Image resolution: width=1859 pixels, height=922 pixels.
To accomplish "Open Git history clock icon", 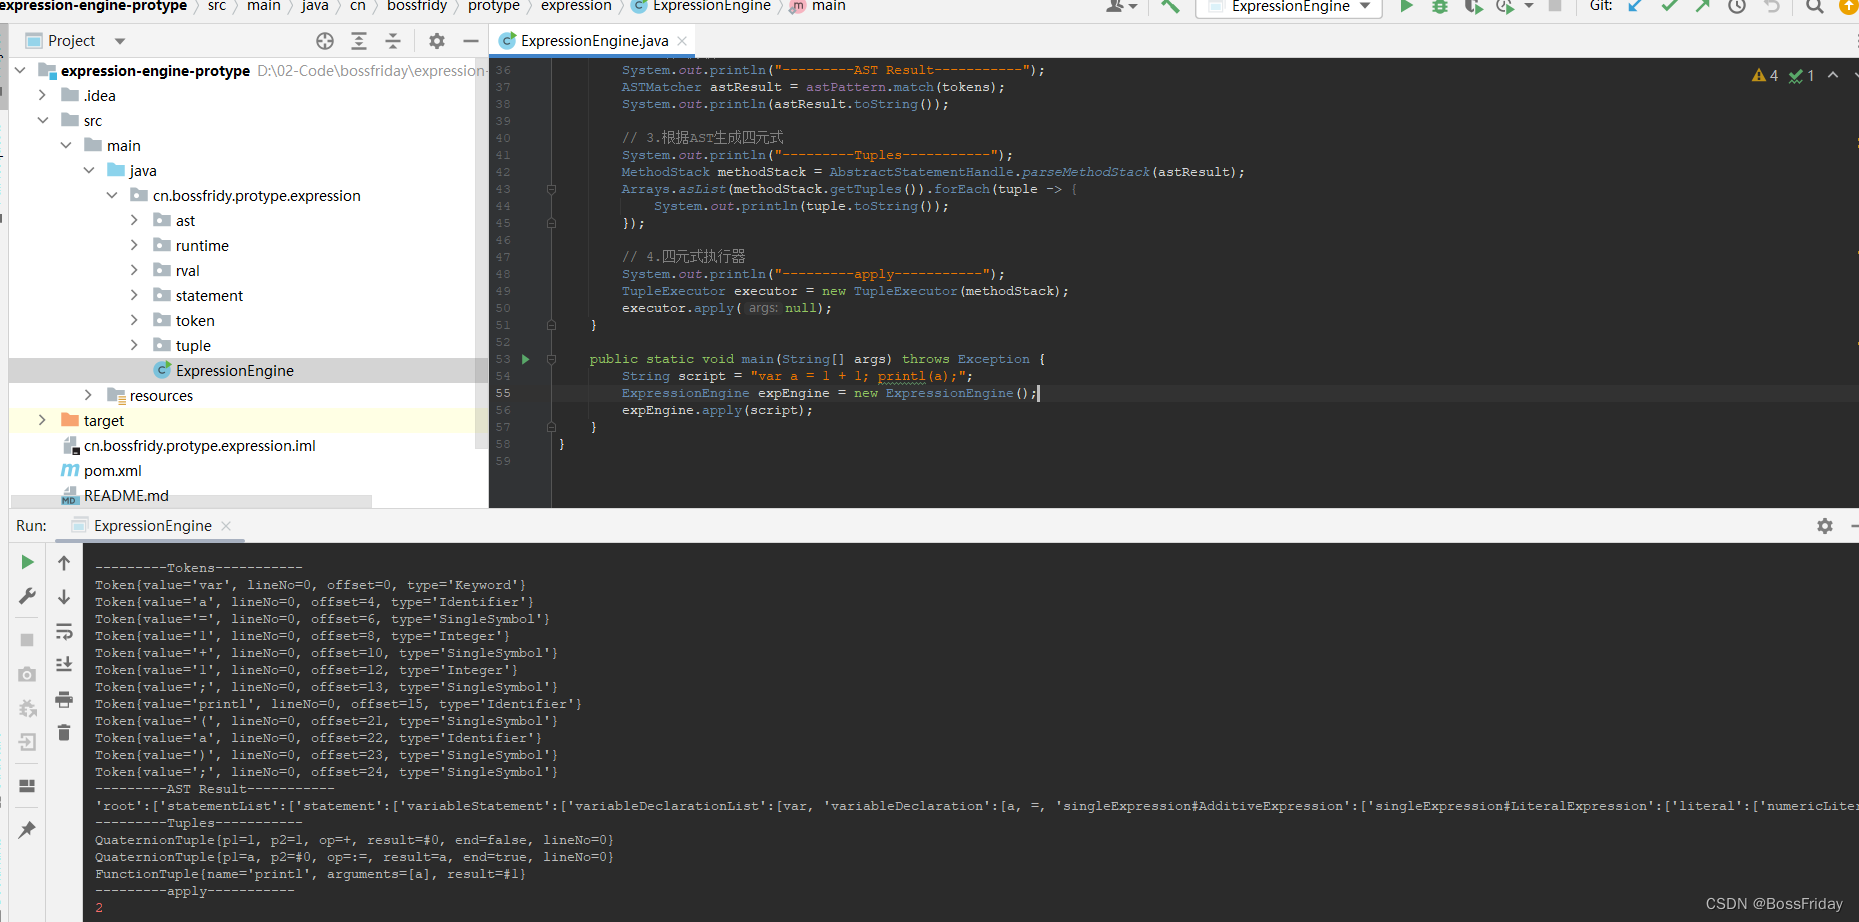I will (1737, 6).
